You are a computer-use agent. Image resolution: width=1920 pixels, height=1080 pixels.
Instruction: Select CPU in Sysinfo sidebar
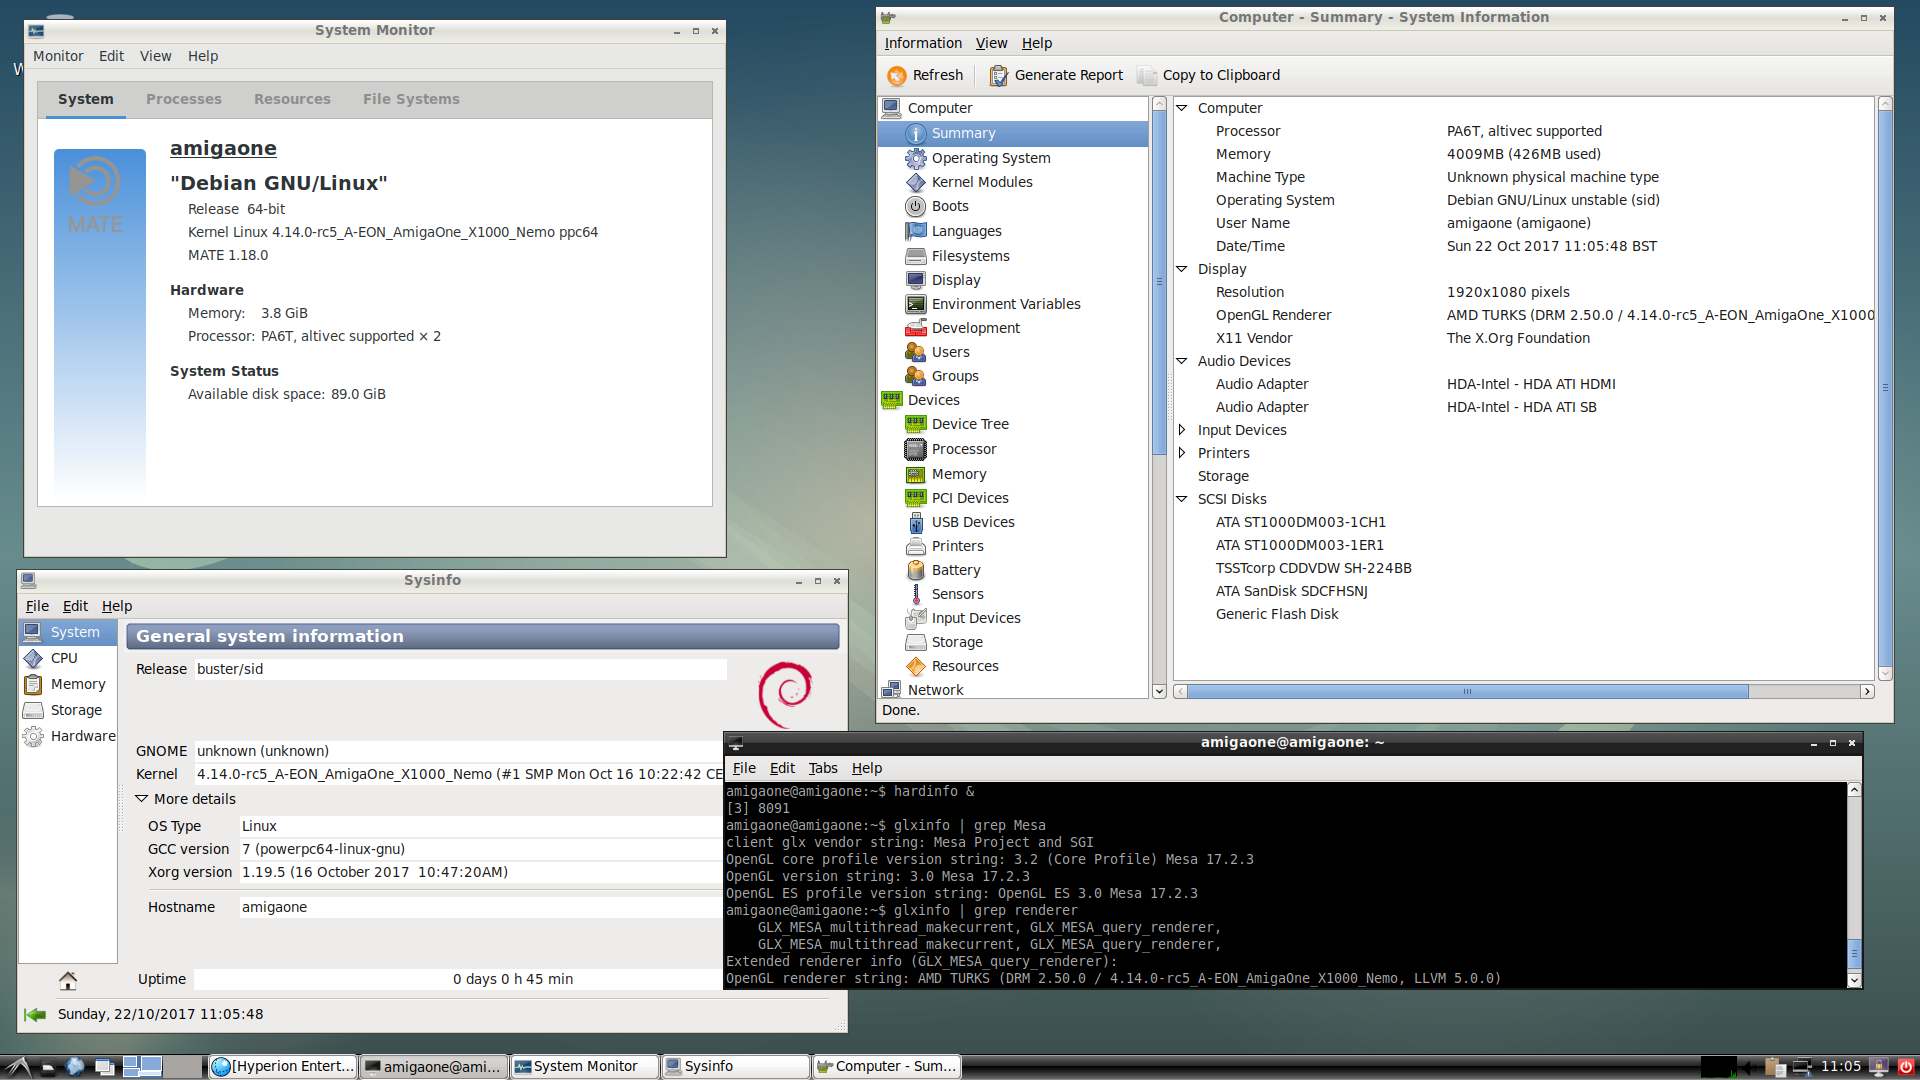tap(64, 658)
